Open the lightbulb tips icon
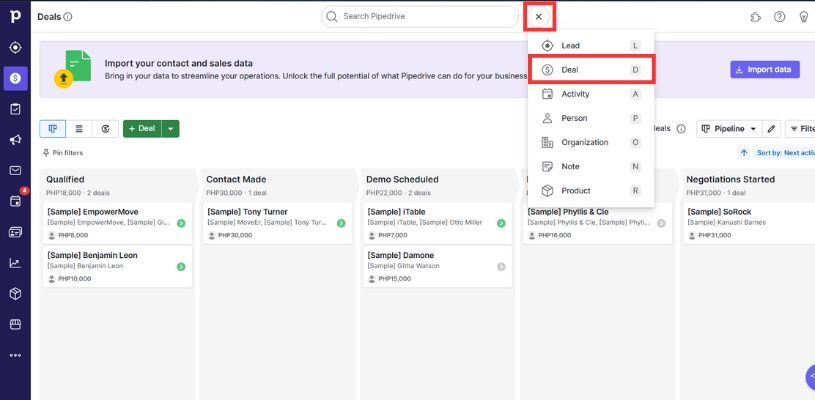Screen dimensions: 815x400 tap(803, 17)
